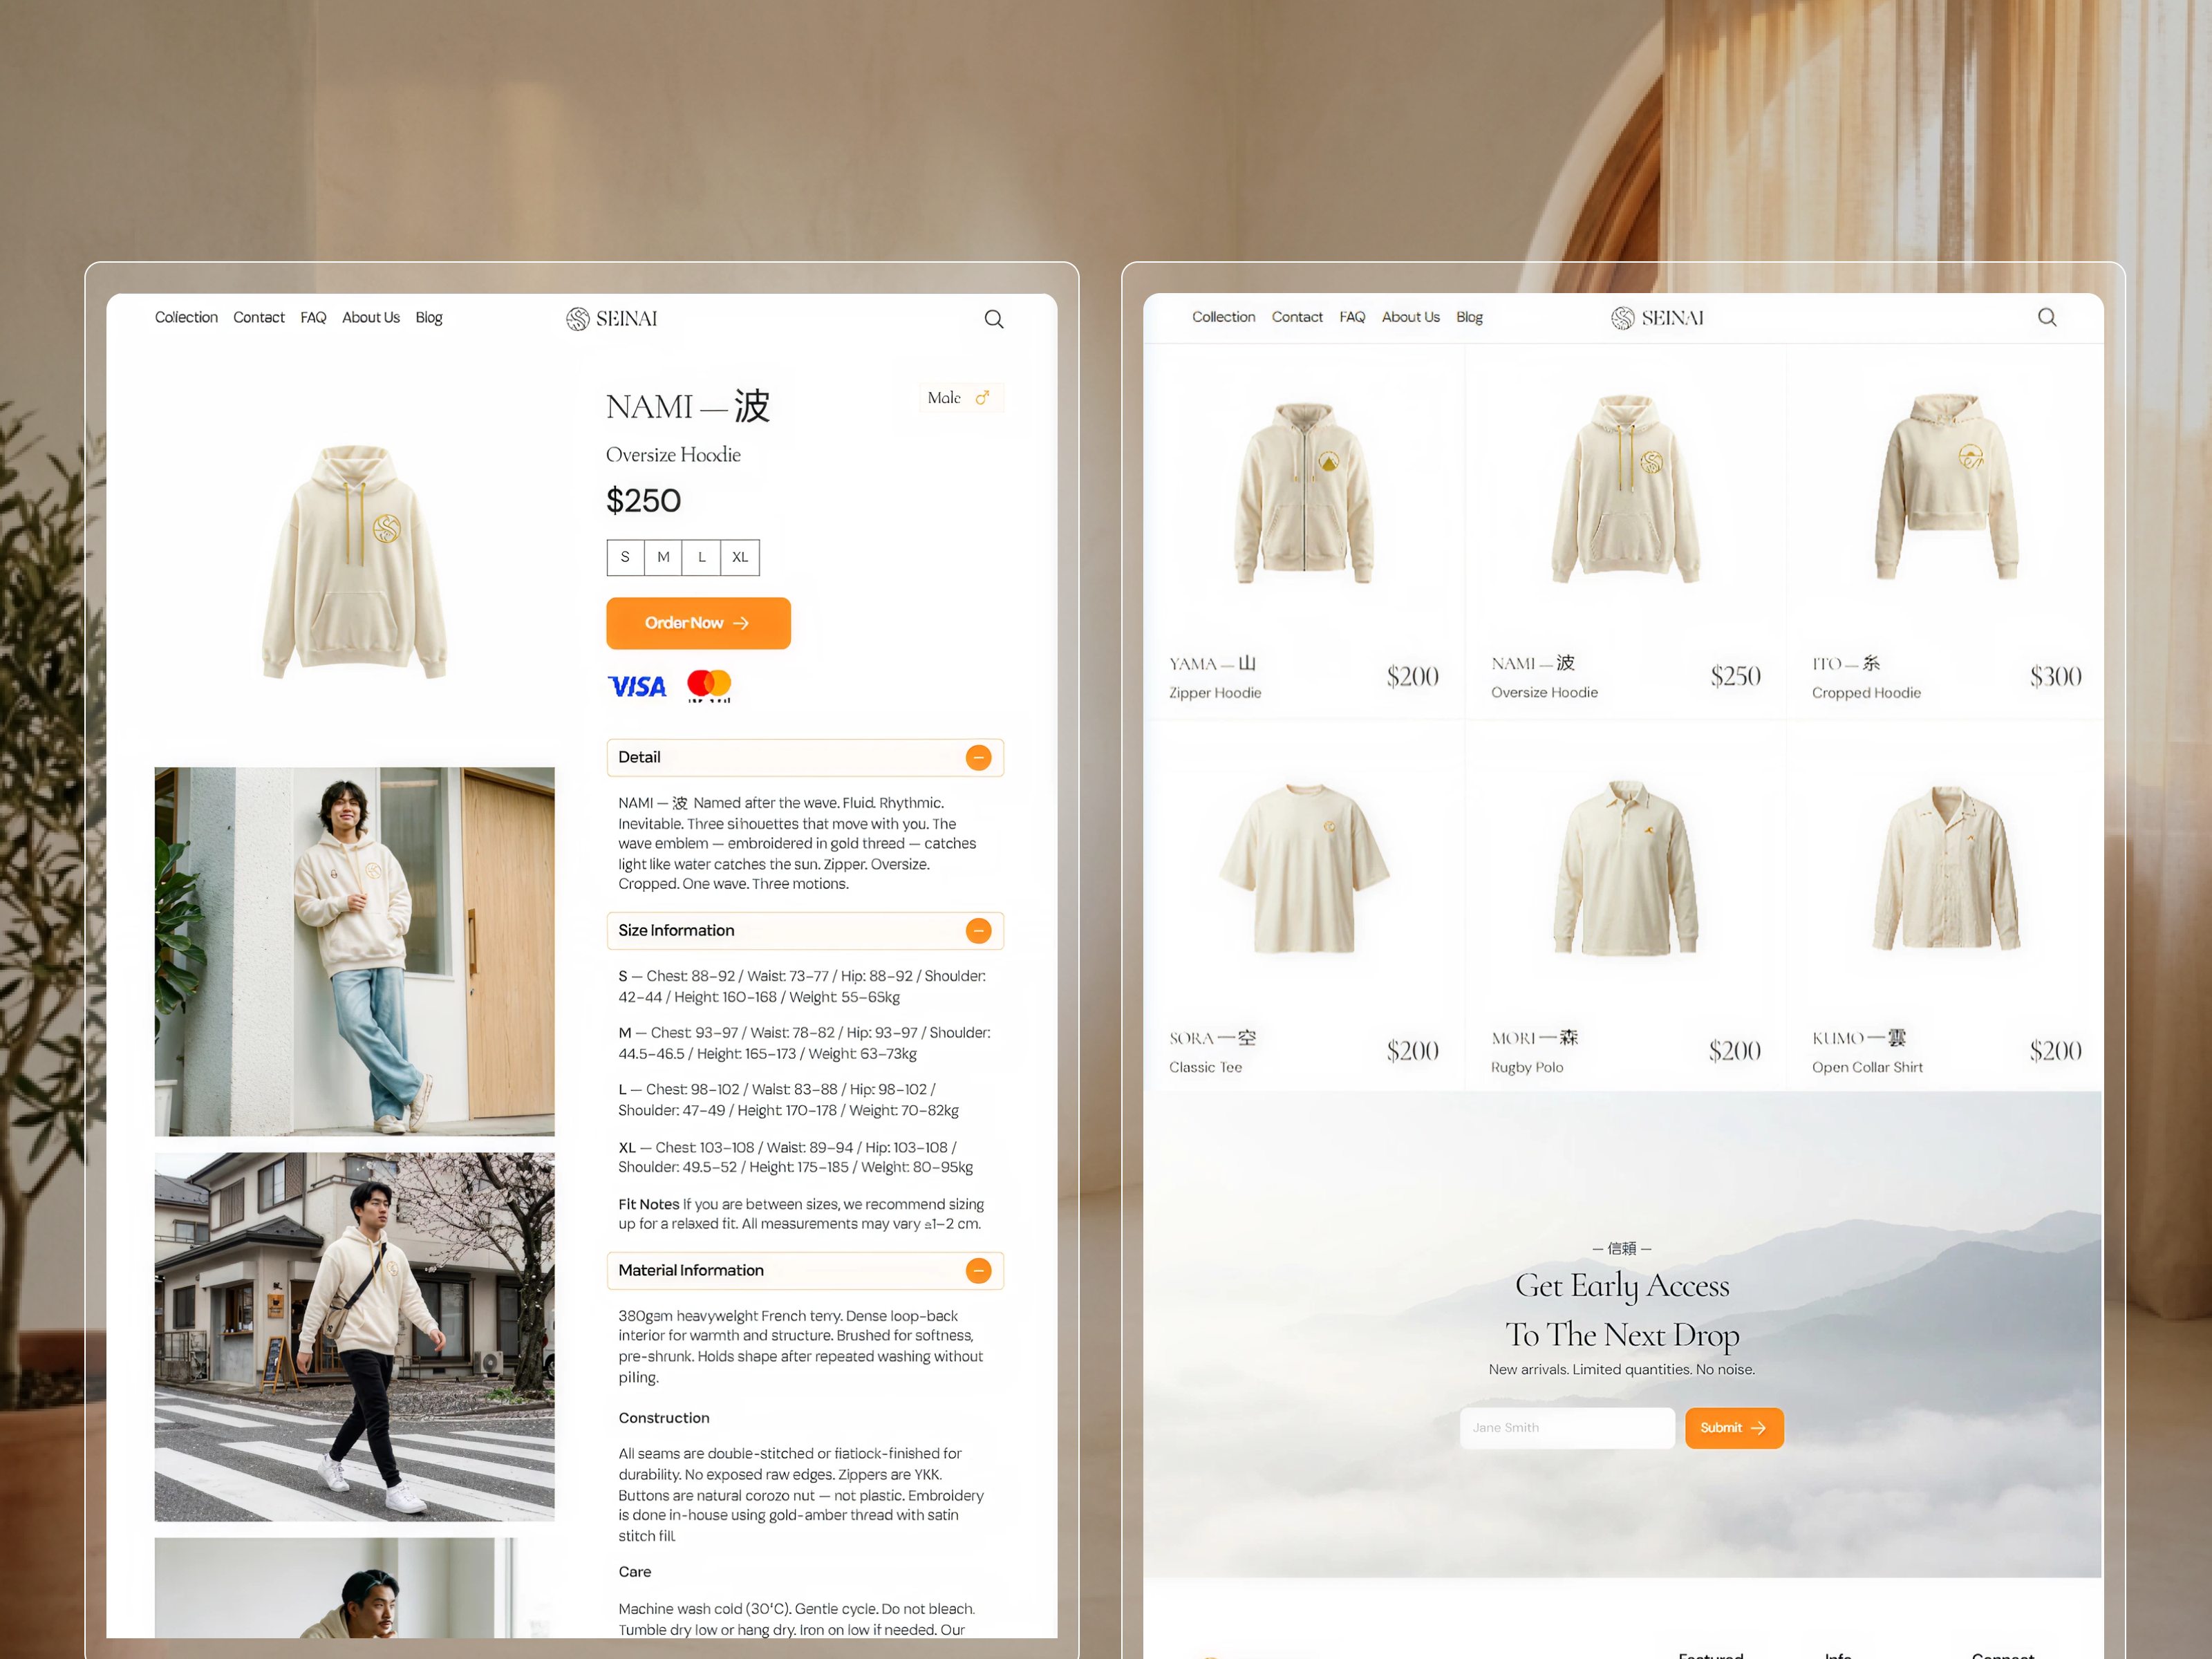Click the Mastercard payment icon
Viewport: 2212px width, 1659px height.
coord(709,685)
